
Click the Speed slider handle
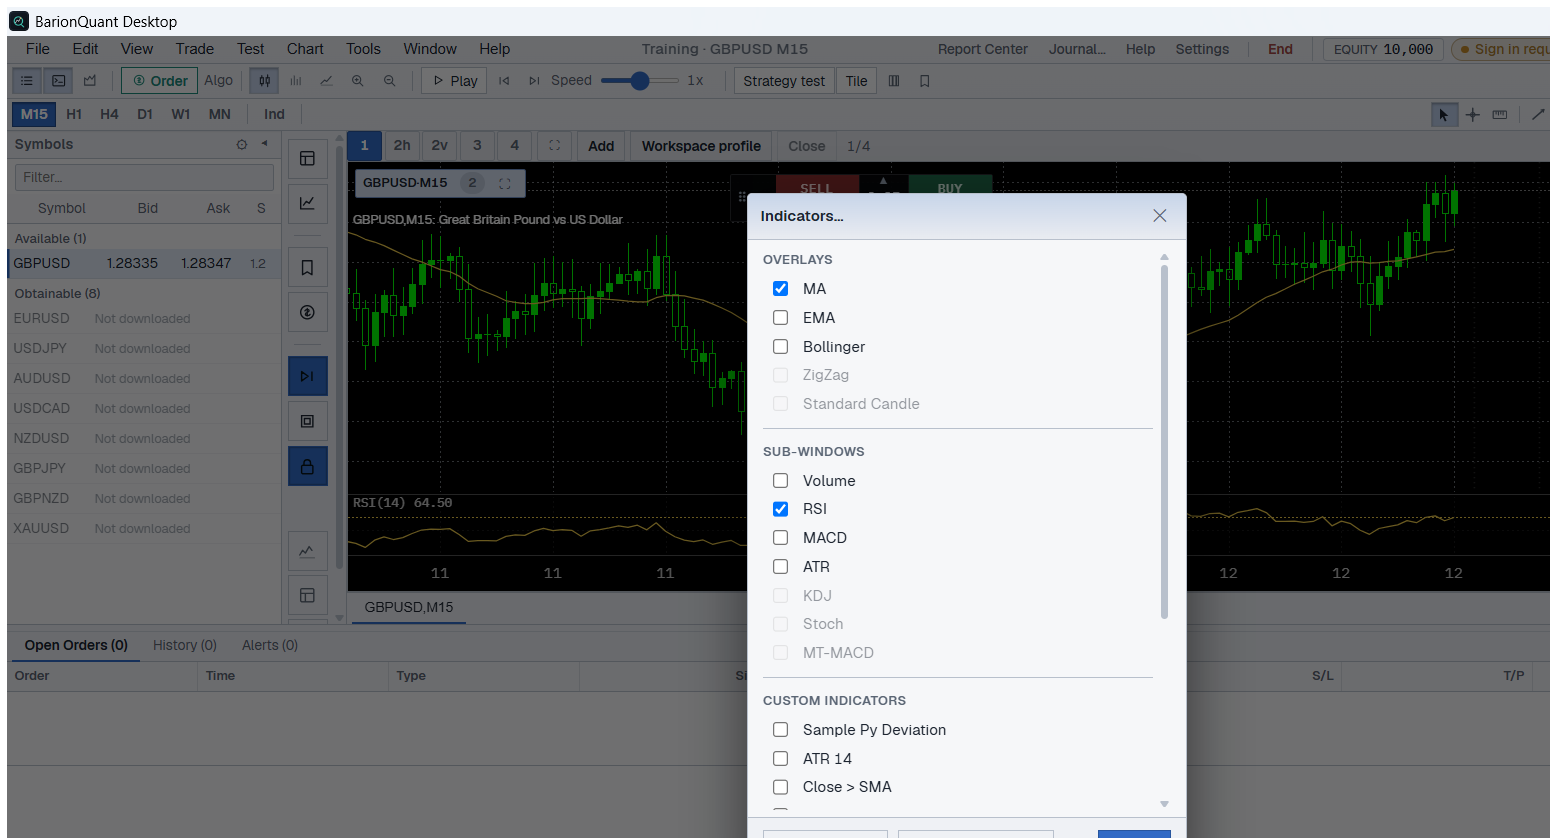(640, 81)
